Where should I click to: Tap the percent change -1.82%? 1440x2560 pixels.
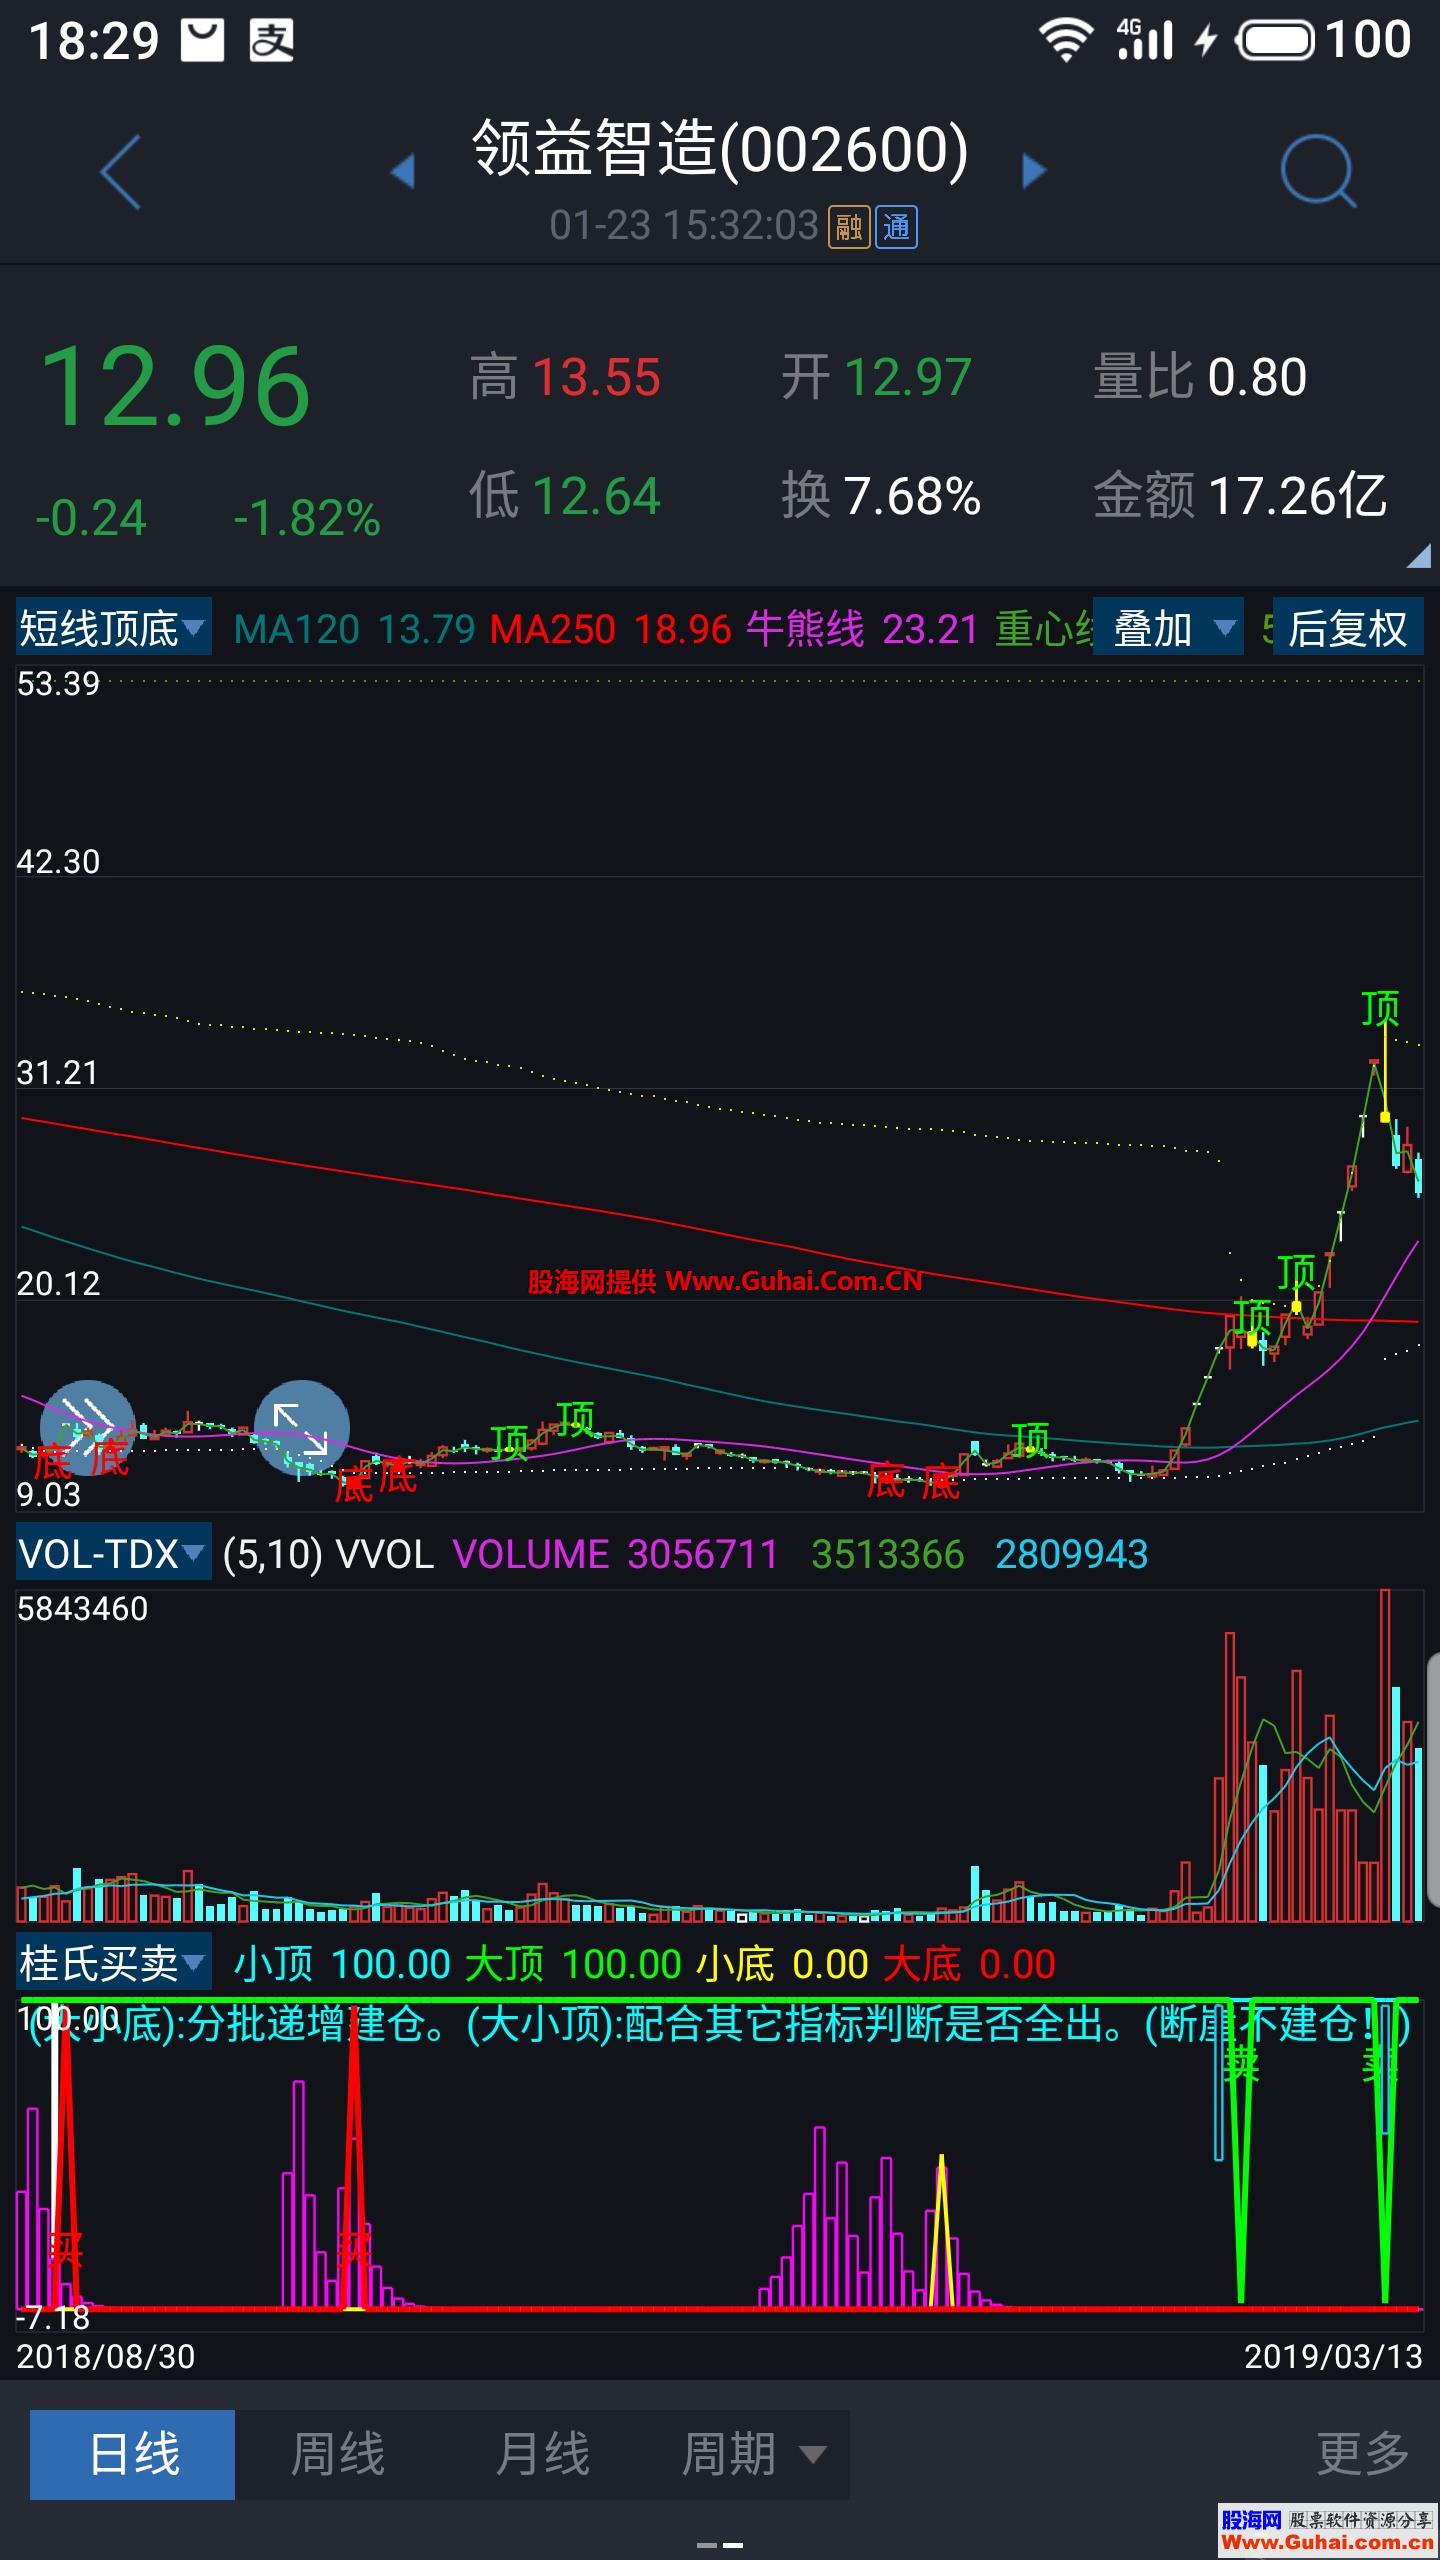click(x=307, y=519)
